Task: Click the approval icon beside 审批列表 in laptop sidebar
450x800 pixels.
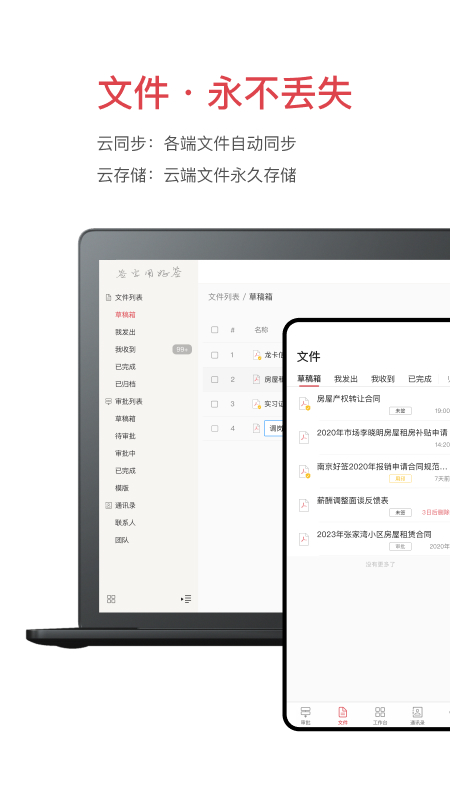Action: tap(108, 402)
